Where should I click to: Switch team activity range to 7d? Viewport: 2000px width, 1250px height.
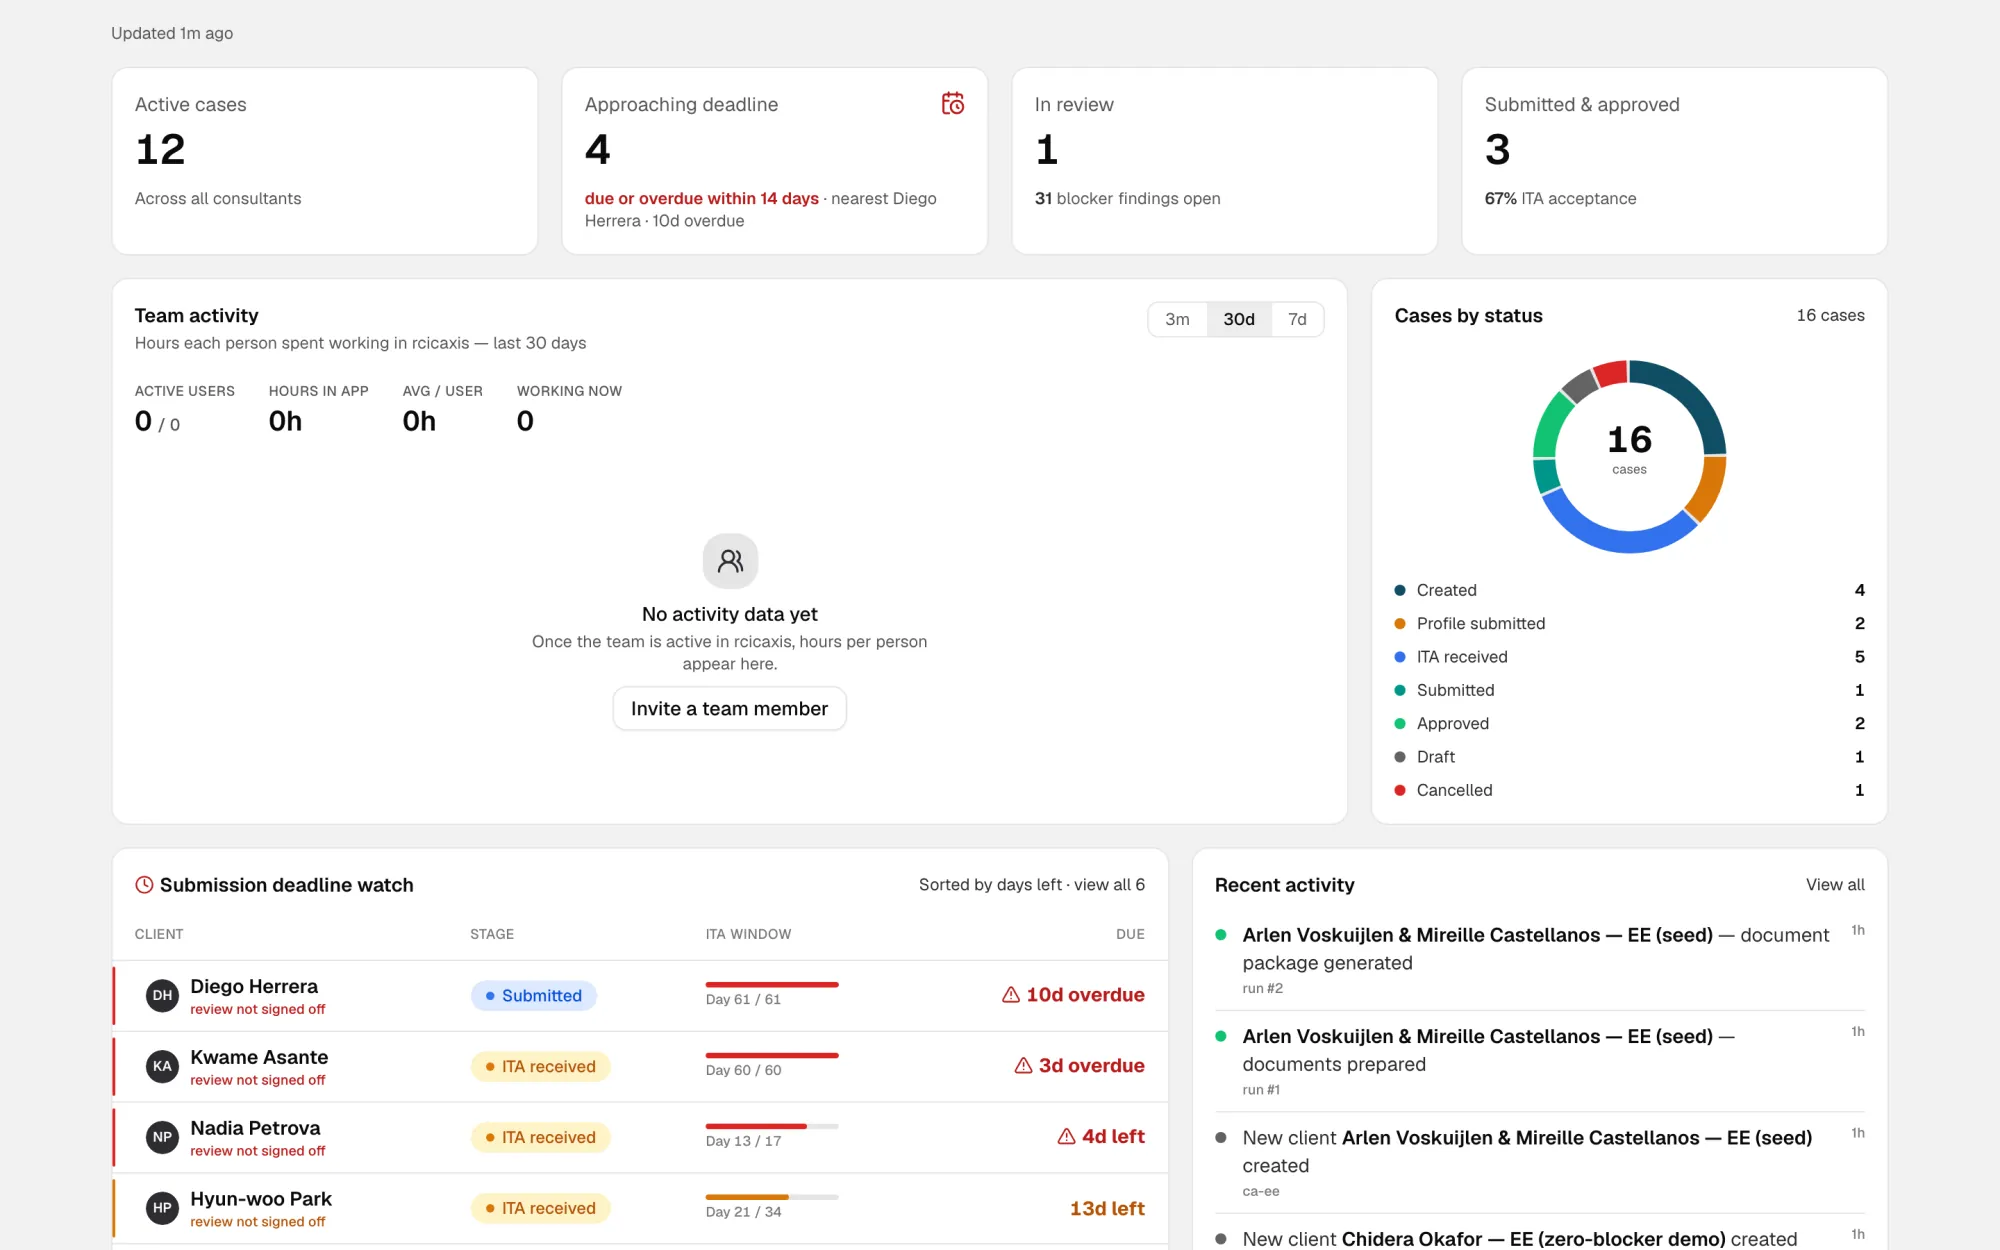pos(1297,319)
